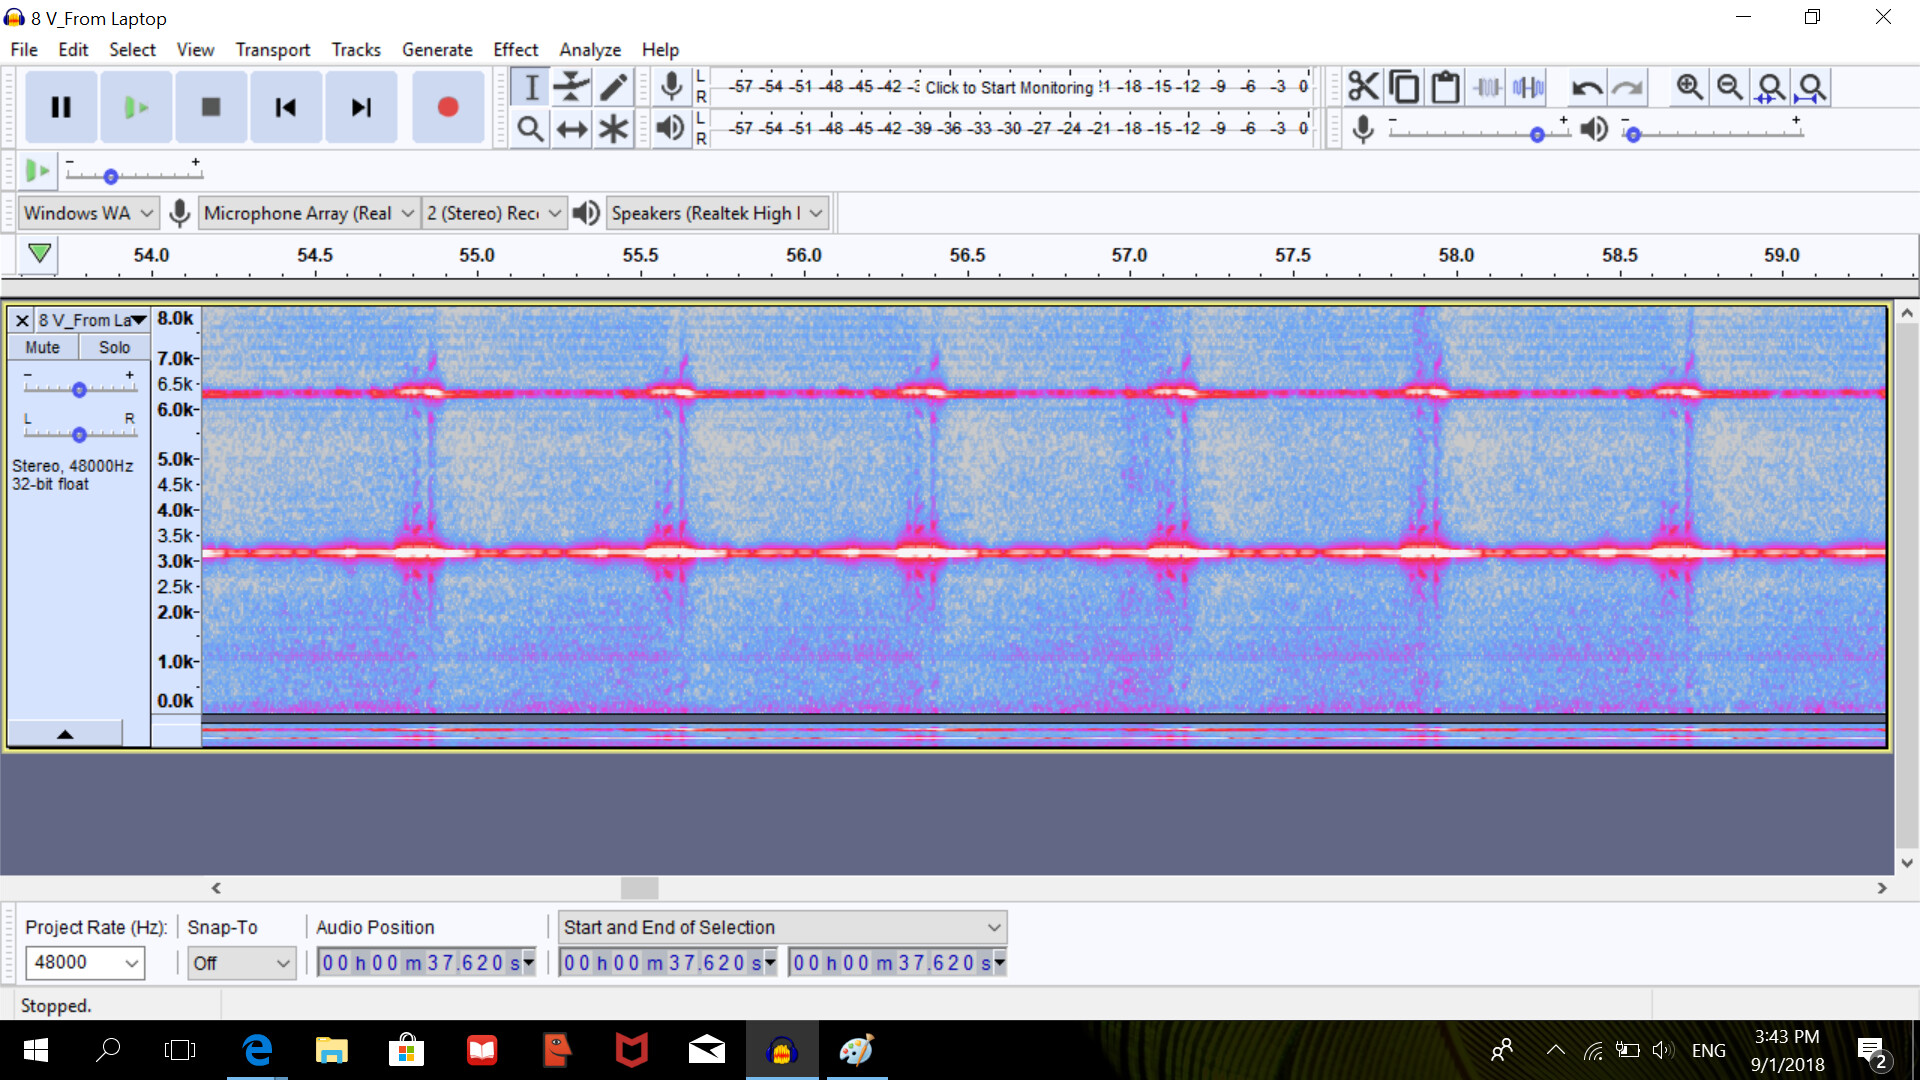The height and width of the screenshot is (1080, 1920).
Task: Start monitoring on the recording meter
Action: coord(1009,87)
